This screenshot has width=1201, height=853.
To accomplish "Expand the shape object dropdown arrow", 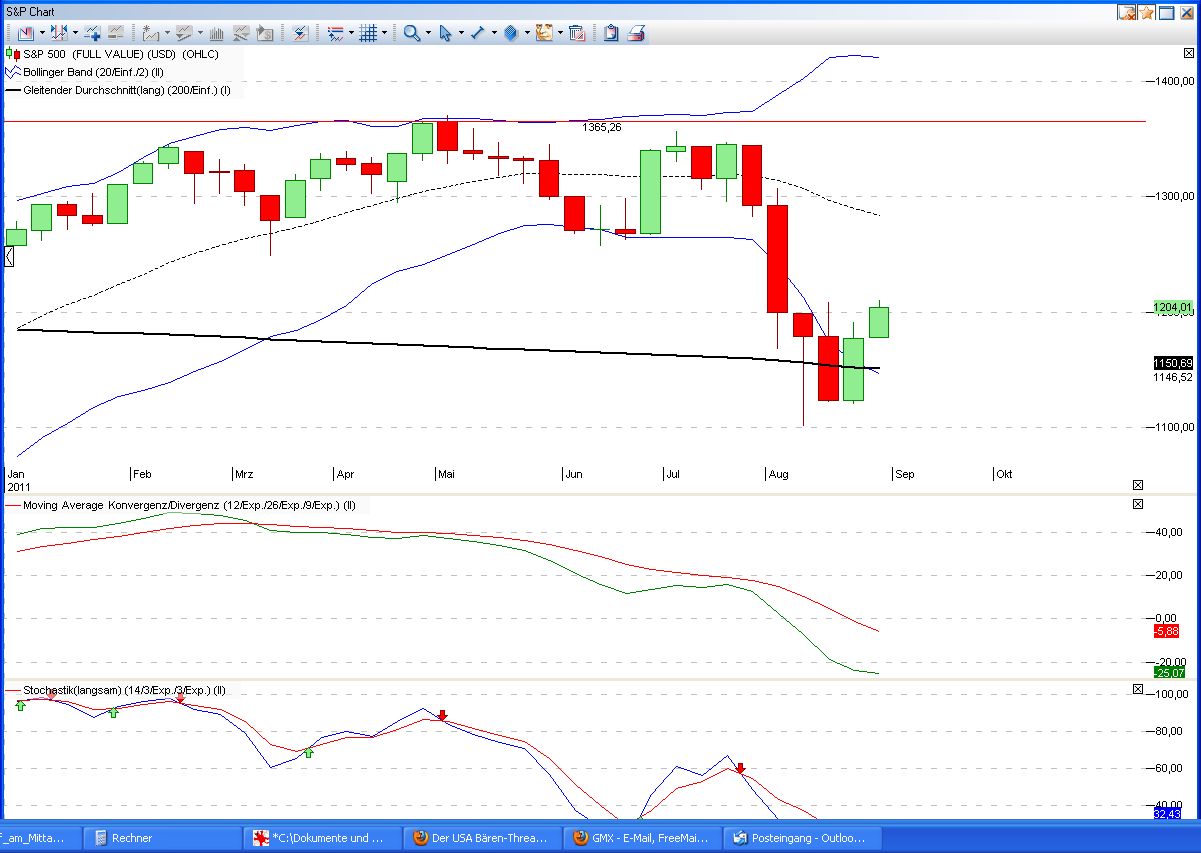I will 527,33.
